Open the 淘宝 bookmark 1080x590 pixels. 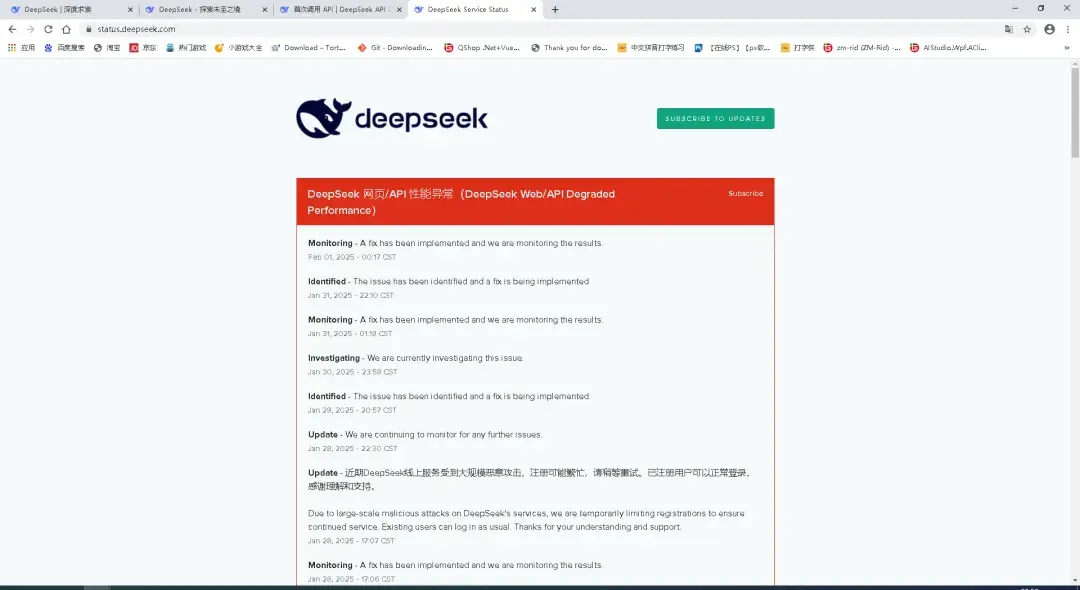click(108, 47)
